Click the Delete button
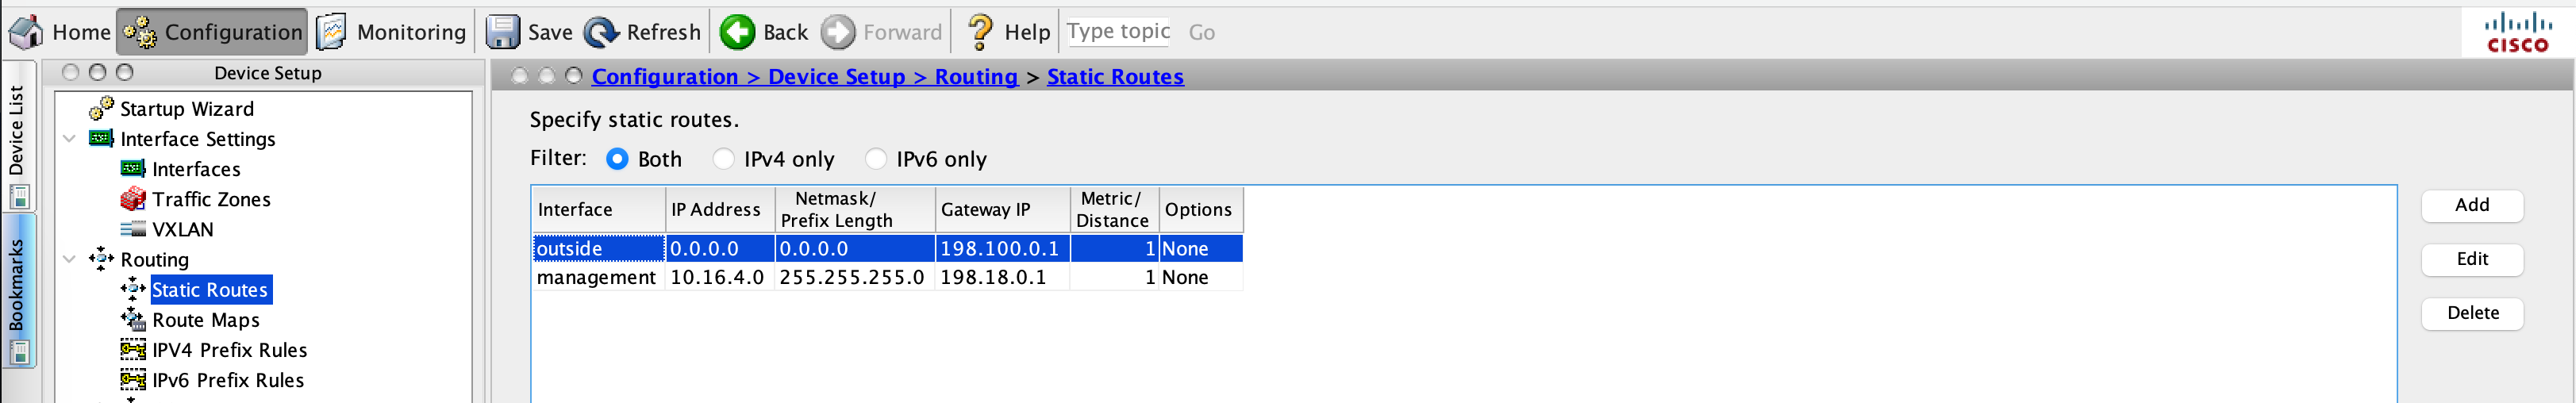The width and height of the screenshot is (2576, 403). 2471,313
